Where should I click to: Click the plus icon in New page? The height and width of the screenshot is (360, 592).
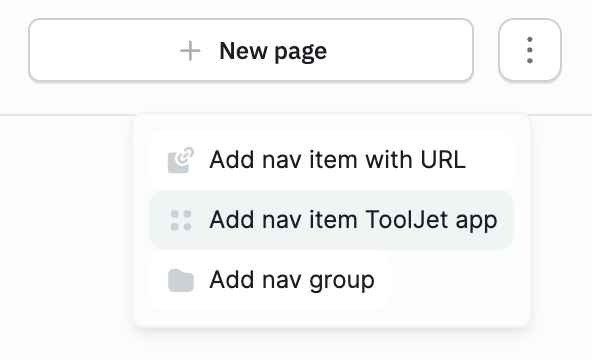tap(190, 51)
